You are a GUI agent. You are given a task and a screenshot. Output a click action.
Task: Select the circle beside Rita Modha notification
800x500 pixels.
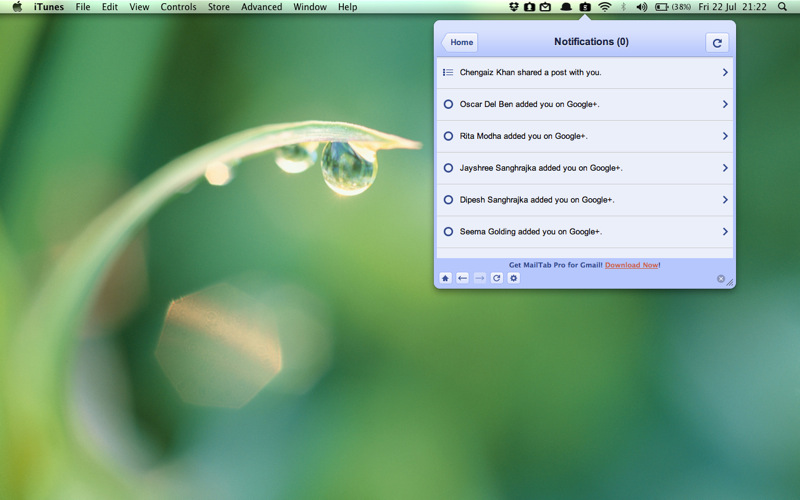point(448,136)
